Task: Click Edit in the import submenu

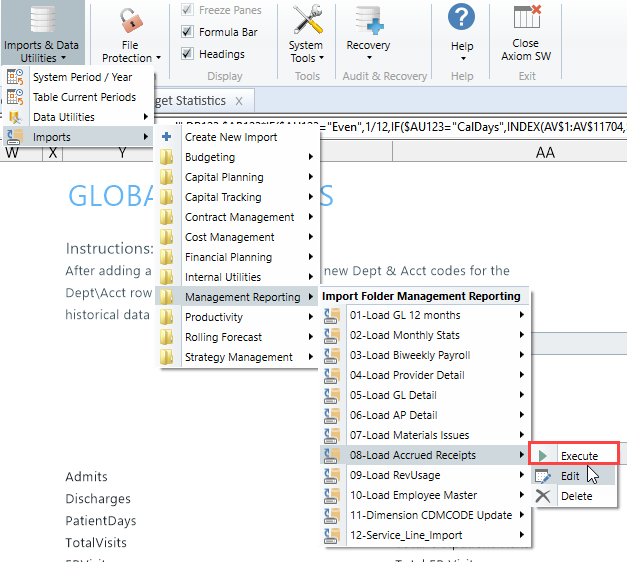Action: tap(570, 476)
